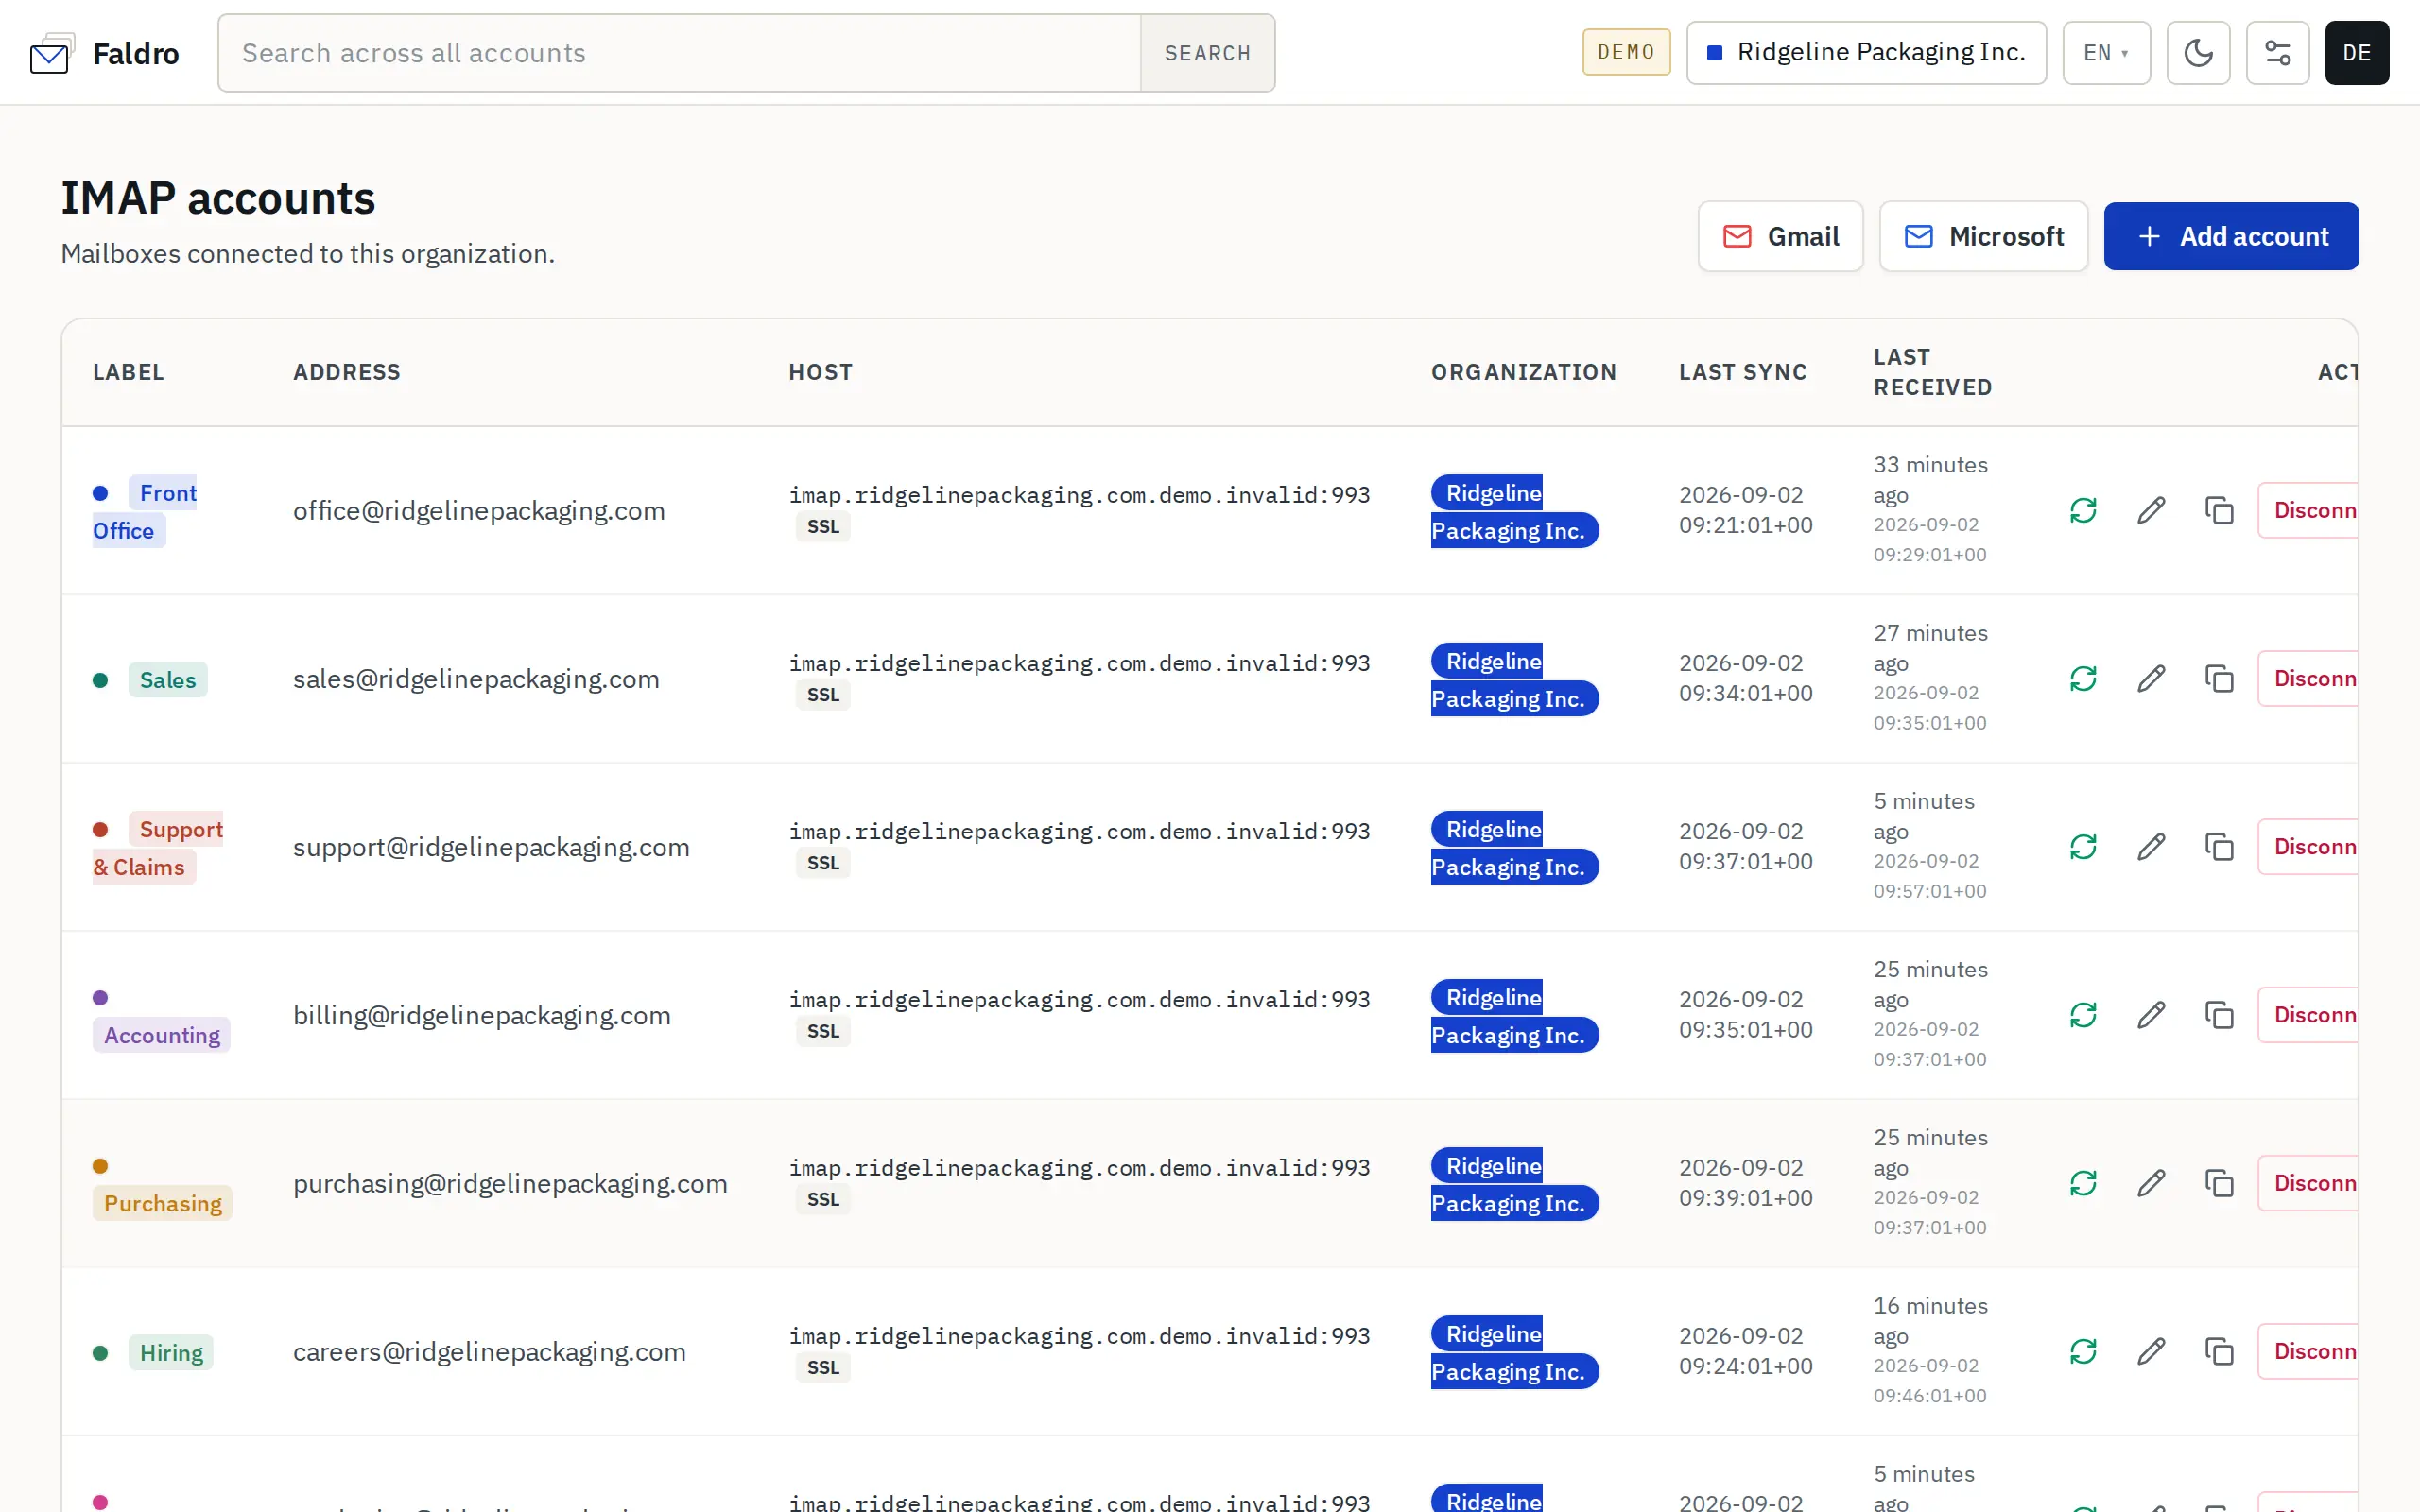Image resolution: width=2420 pixels, height=1512 pixels.
Task: Disconnect the Accounting account
Action: [2308, 1015]
